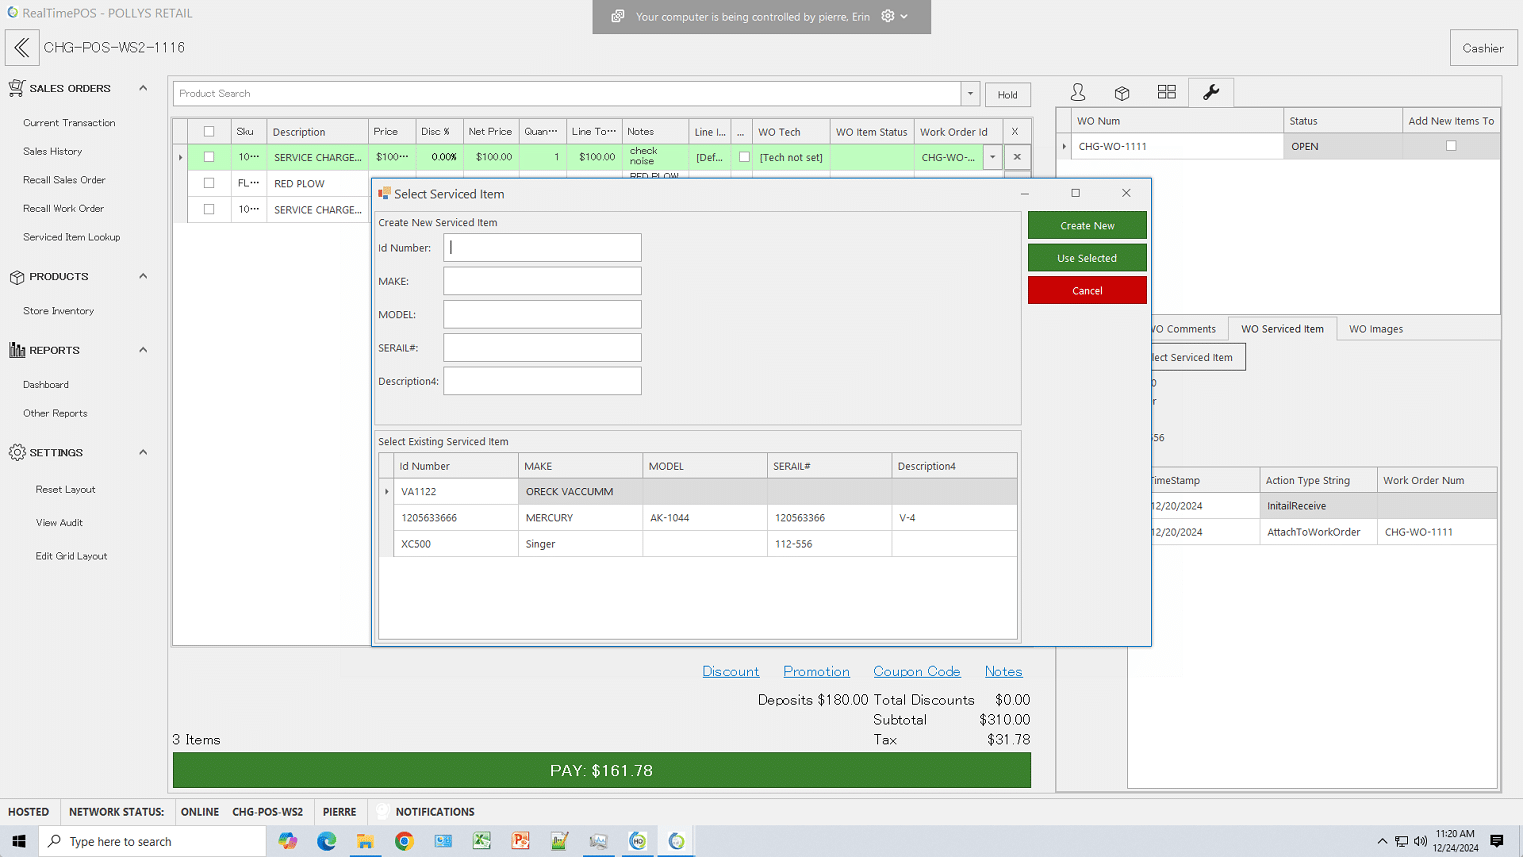Click the Coupon Code link
Screen dimensions: 1523x857
click(x=917, y=672)
